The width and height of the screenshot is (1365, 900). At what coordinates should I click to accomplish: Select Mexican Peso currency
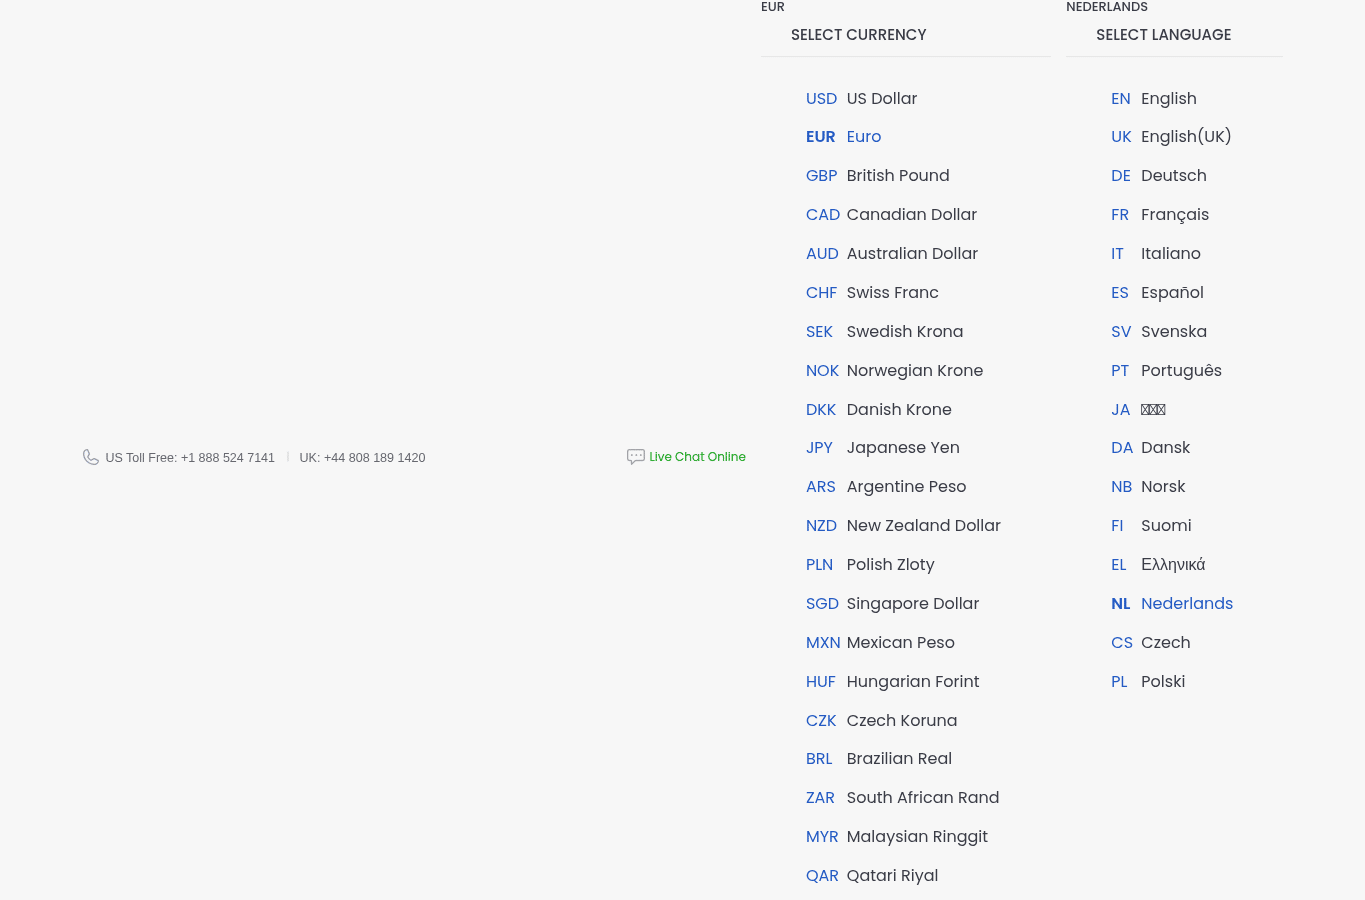(x=881, y=643)
